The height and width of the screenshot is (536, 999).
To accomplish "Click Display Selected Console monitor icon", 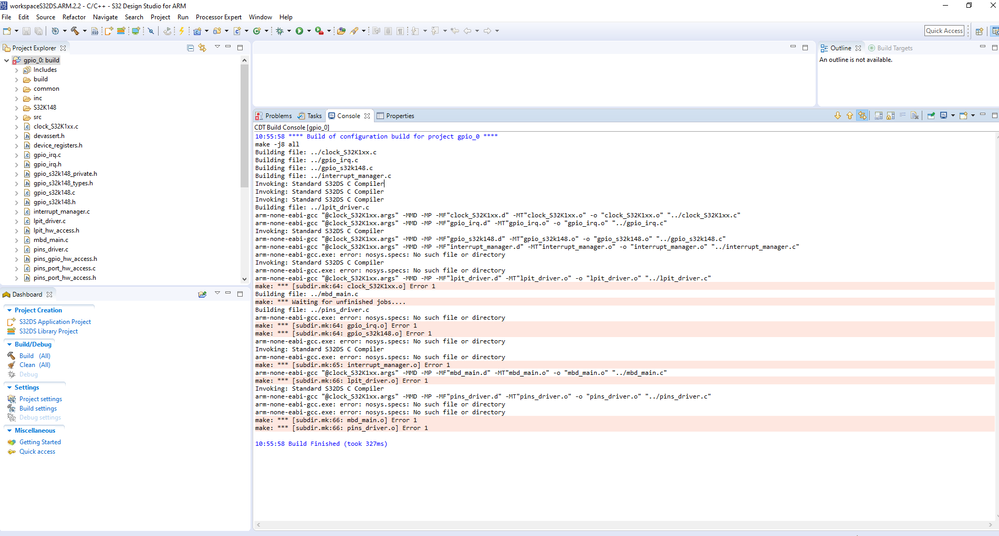I will [x=944, y=115].
